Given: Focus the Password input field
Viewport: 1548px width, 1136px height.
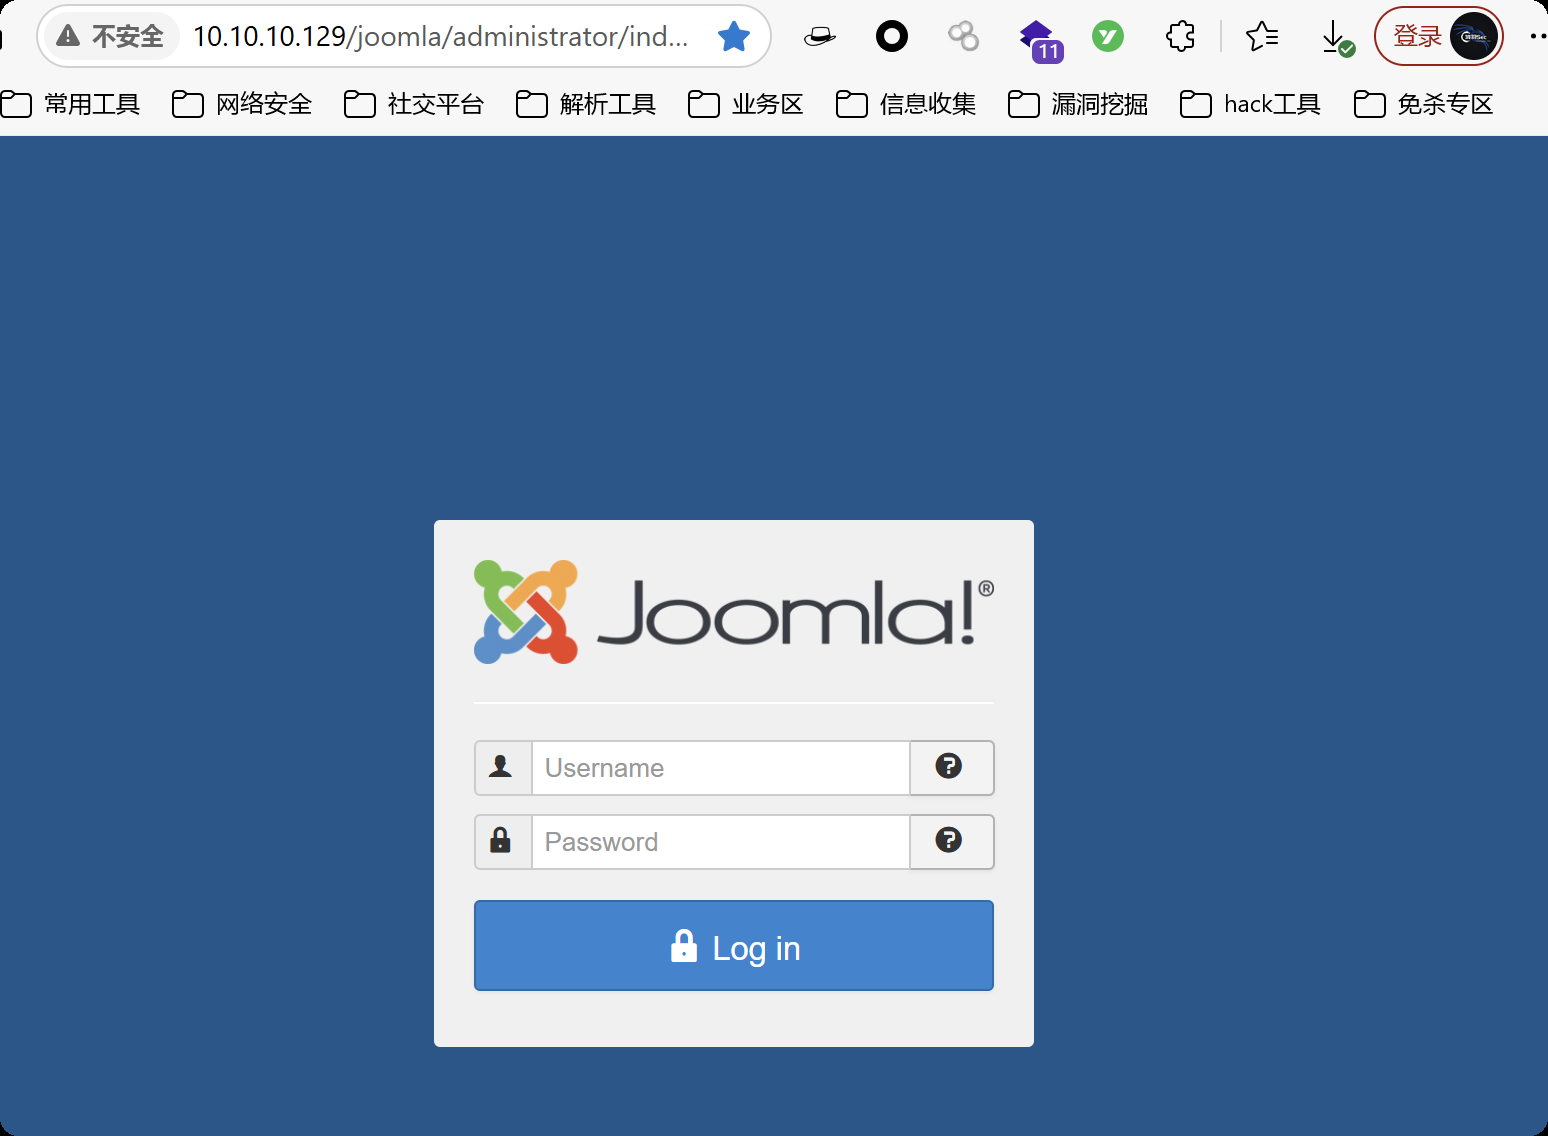Looking at the screenshot, I should (720, 842).
